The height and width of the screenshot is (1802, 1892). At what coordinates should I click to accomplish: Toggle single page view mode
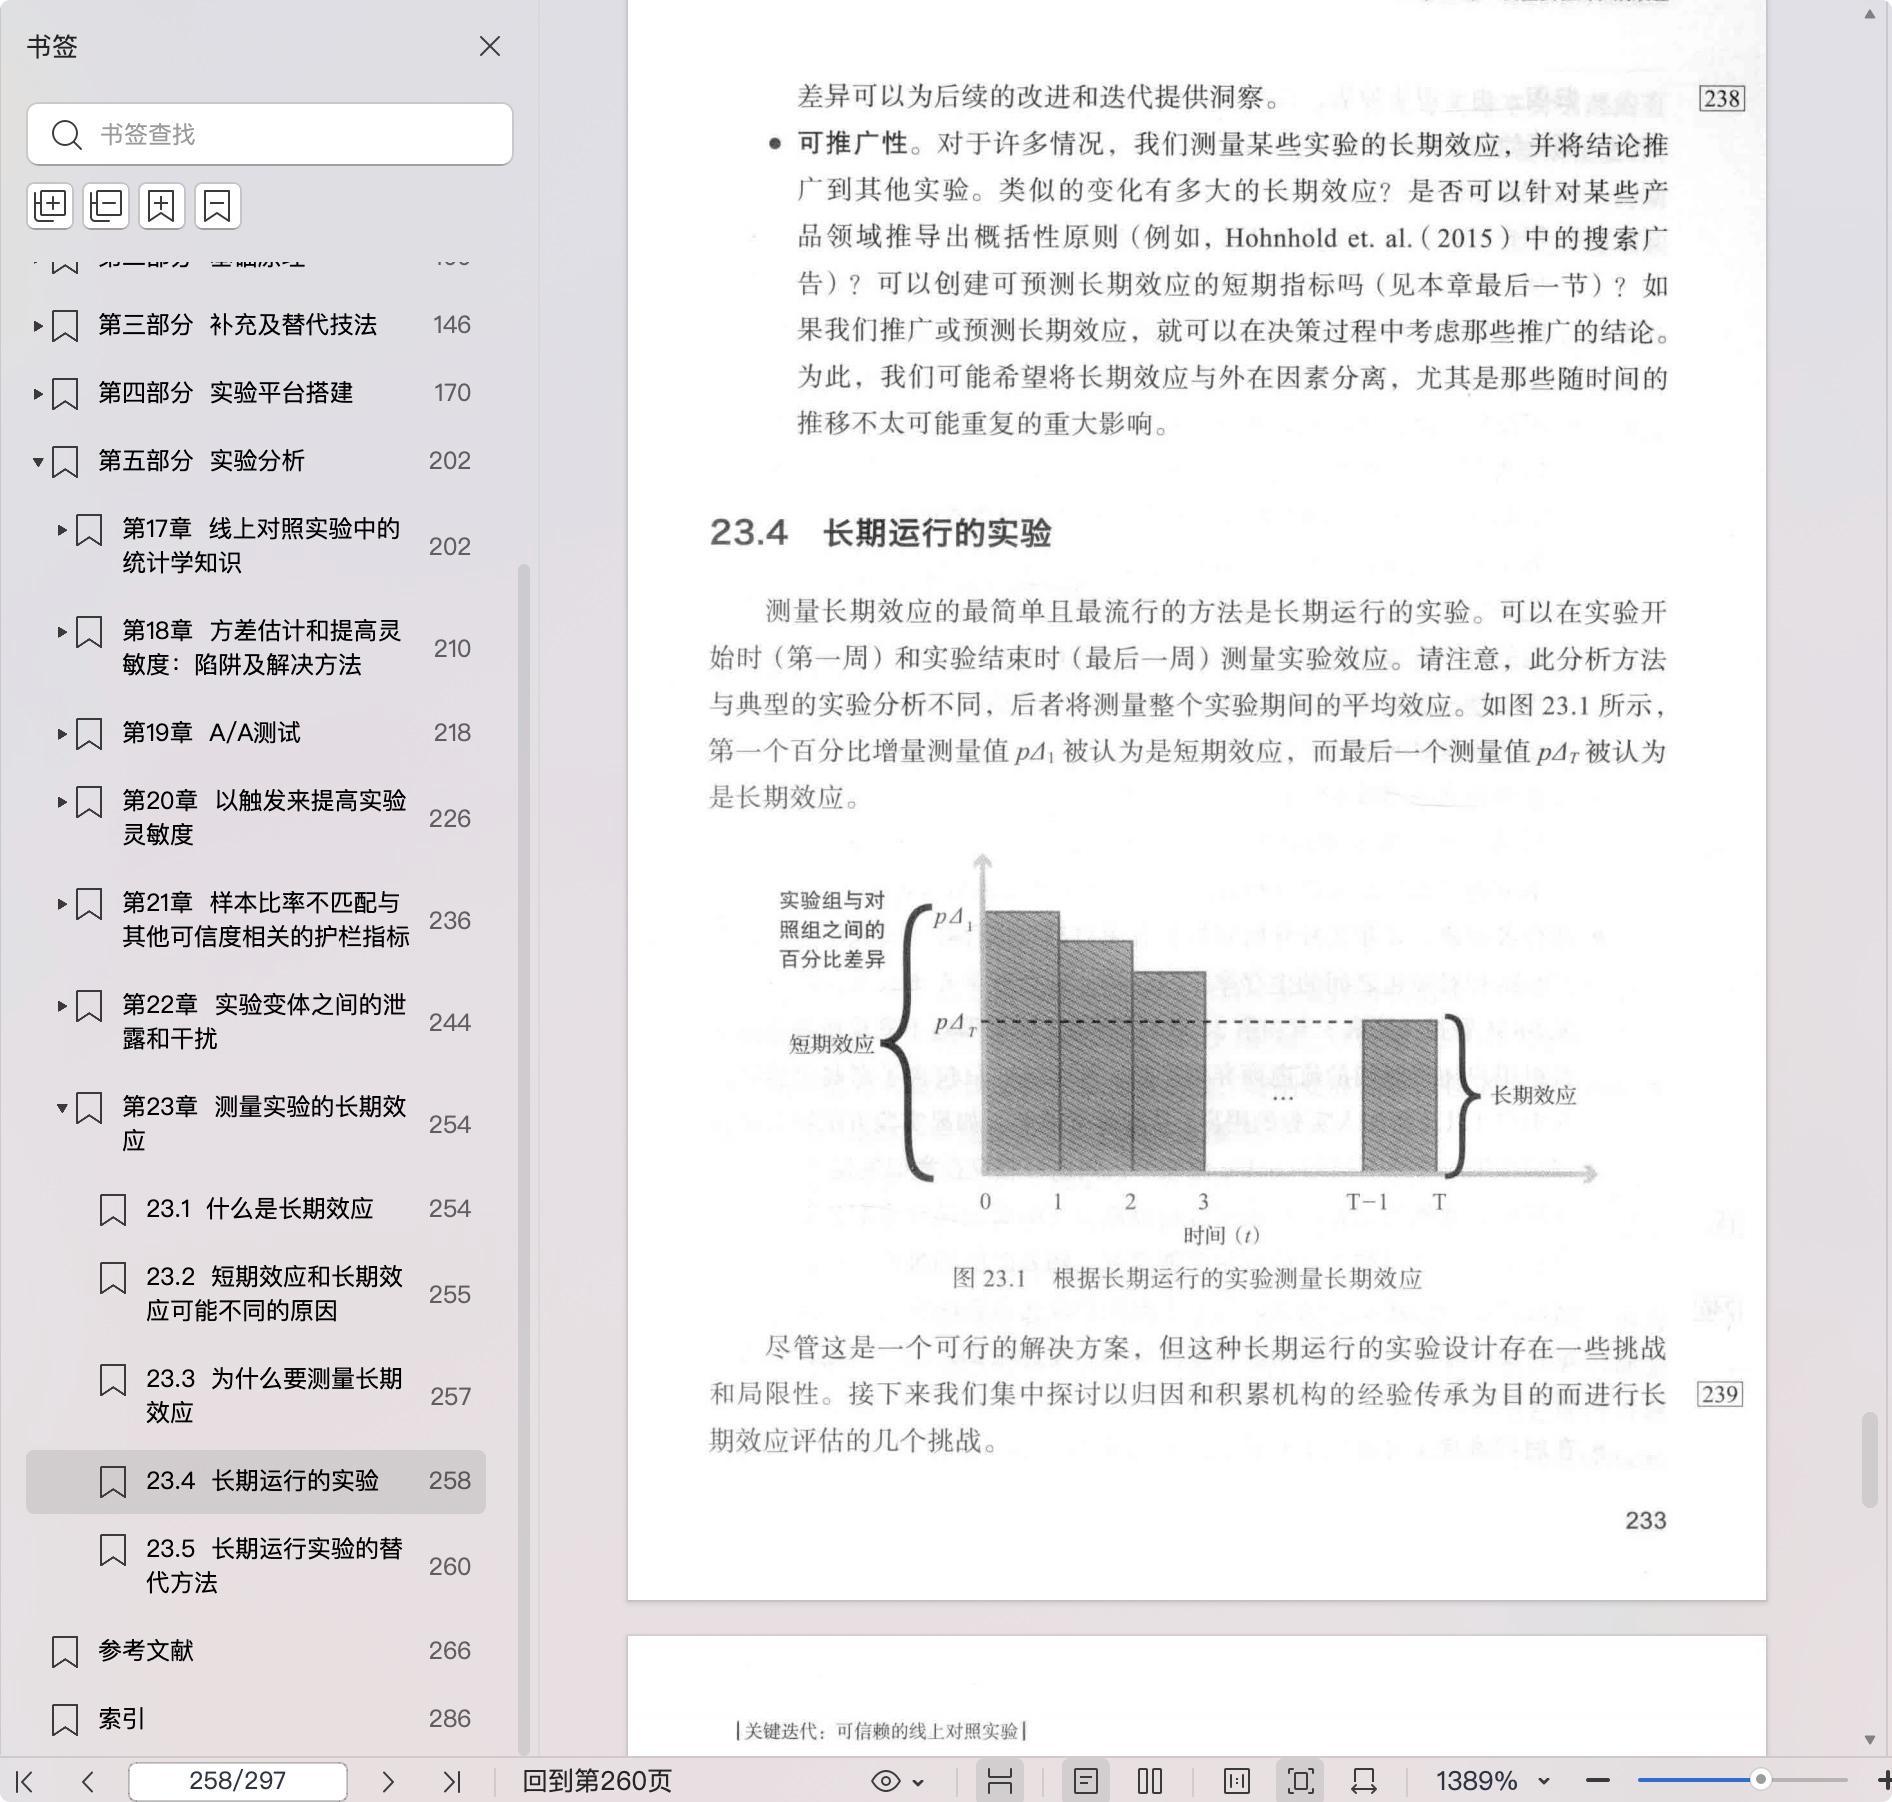click(x=1086, y=1781)
